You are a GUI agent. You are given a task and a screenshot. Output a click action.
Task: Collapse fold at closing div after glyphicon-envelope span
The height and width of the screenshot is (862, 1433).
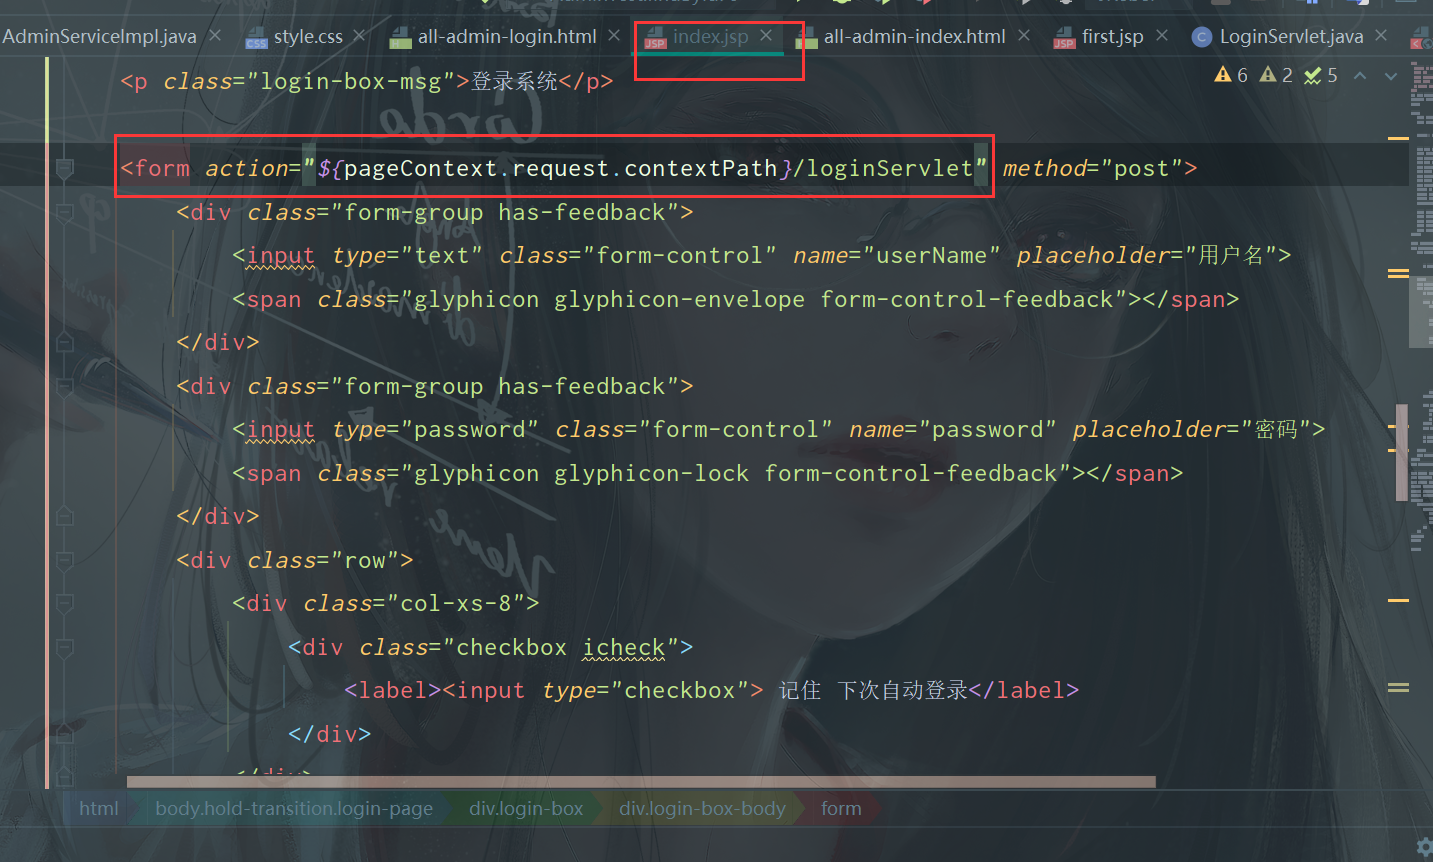tap(65, 343)
